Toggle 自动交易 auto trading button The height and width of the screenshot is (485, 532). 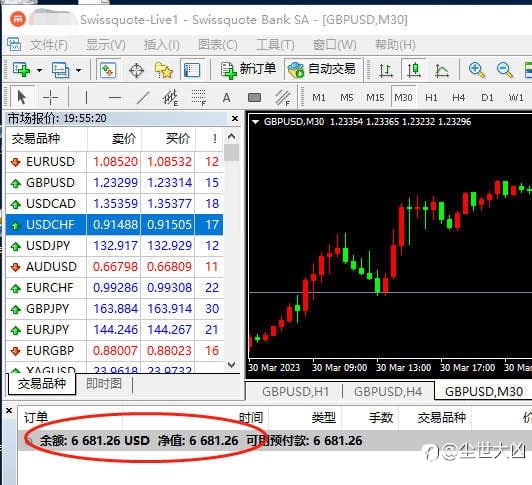(322, 70)
